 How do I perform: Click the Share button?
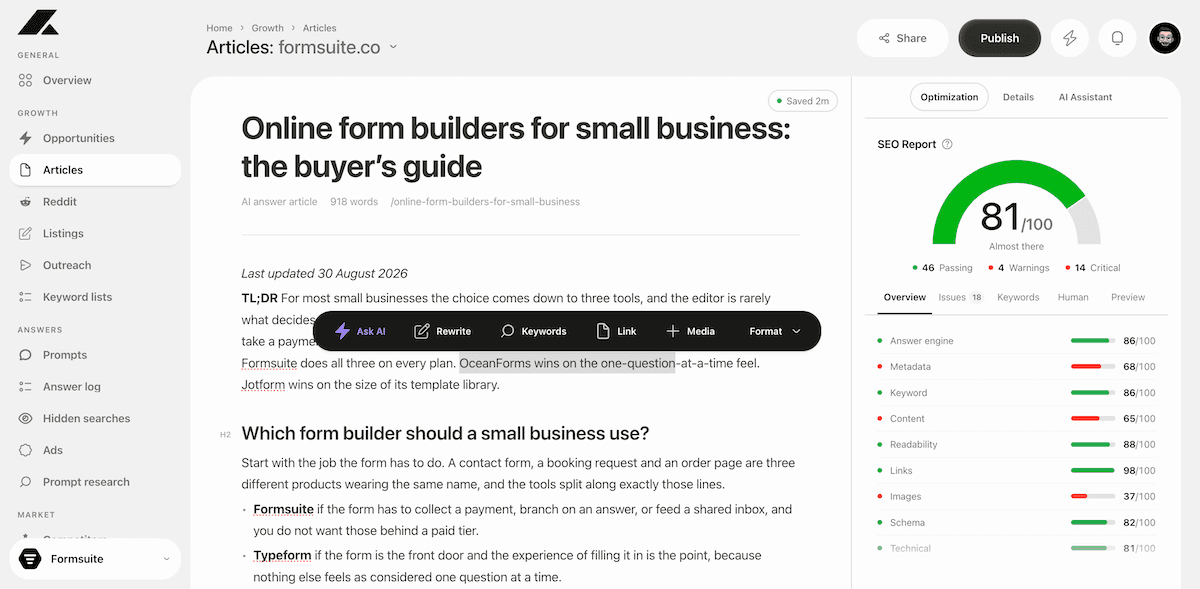pyautogui.click(x=902, y=38)
